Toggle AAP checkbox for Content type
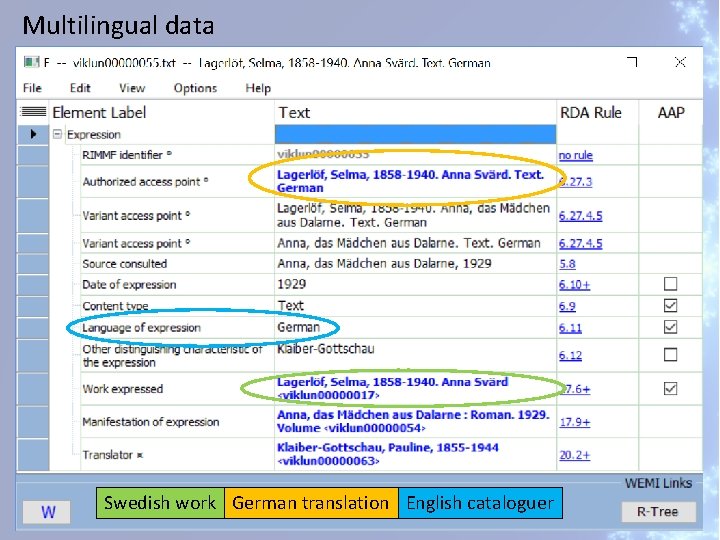This screenshot has width=720, height=540. point(670,305)
